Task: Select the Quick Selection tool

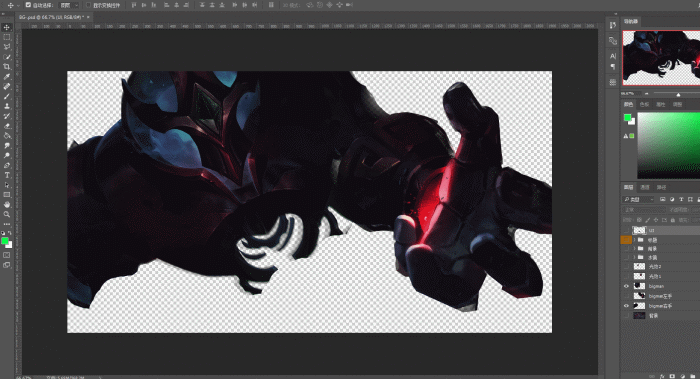Action: pos(7,57)
